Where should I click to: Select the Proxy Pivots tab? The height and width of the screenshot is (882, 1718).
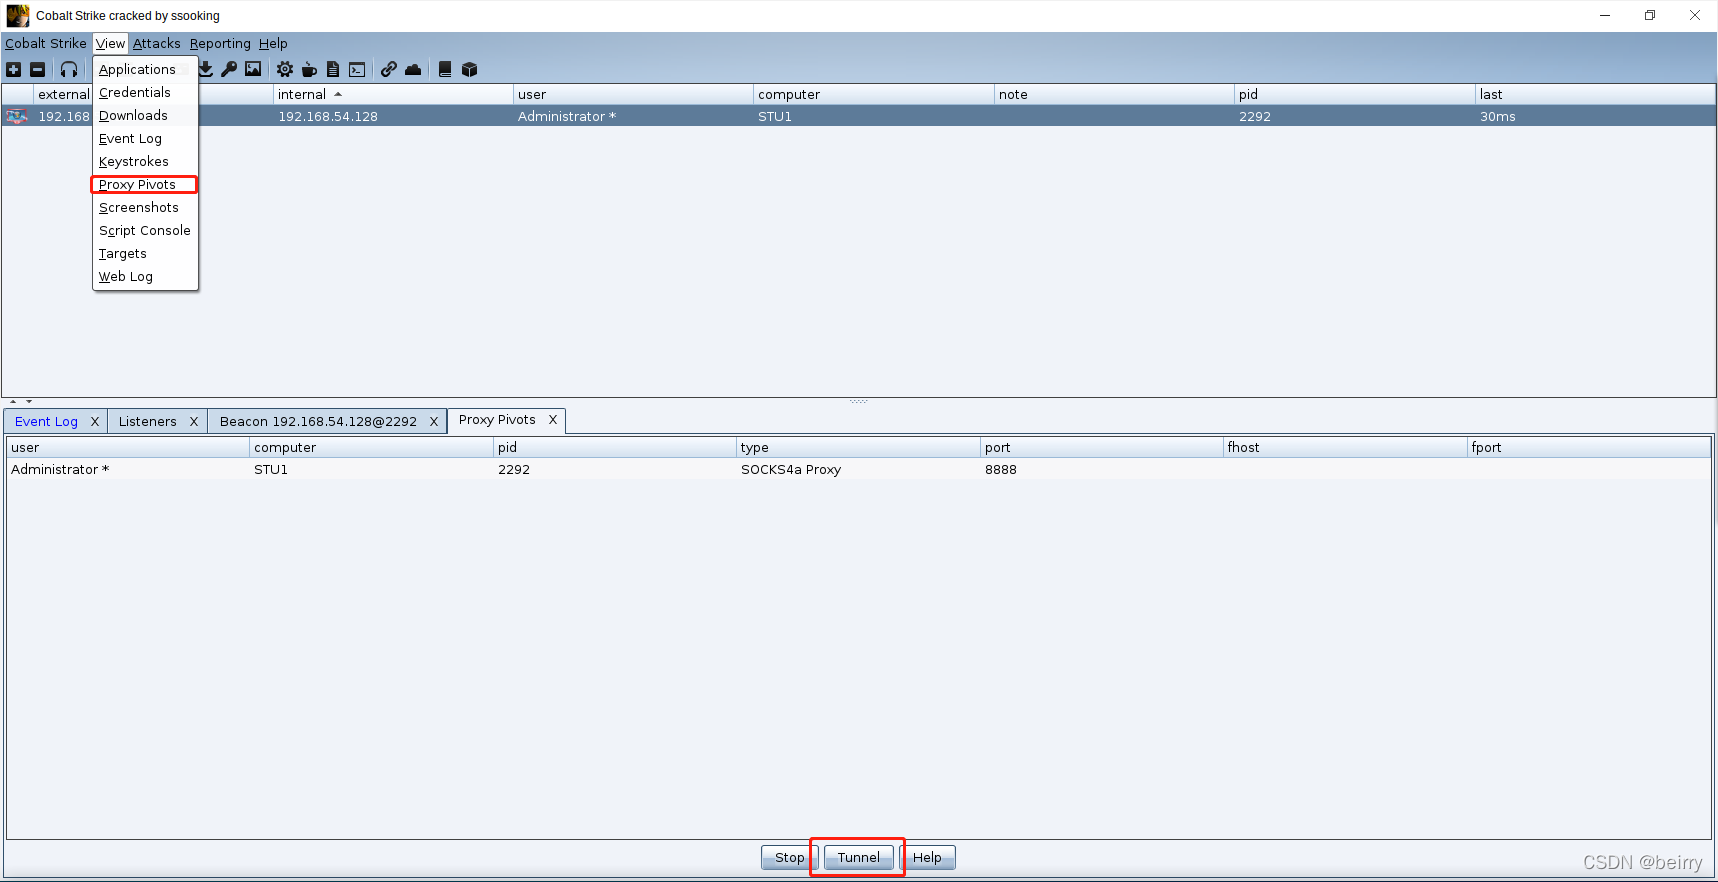coord(497,420)
